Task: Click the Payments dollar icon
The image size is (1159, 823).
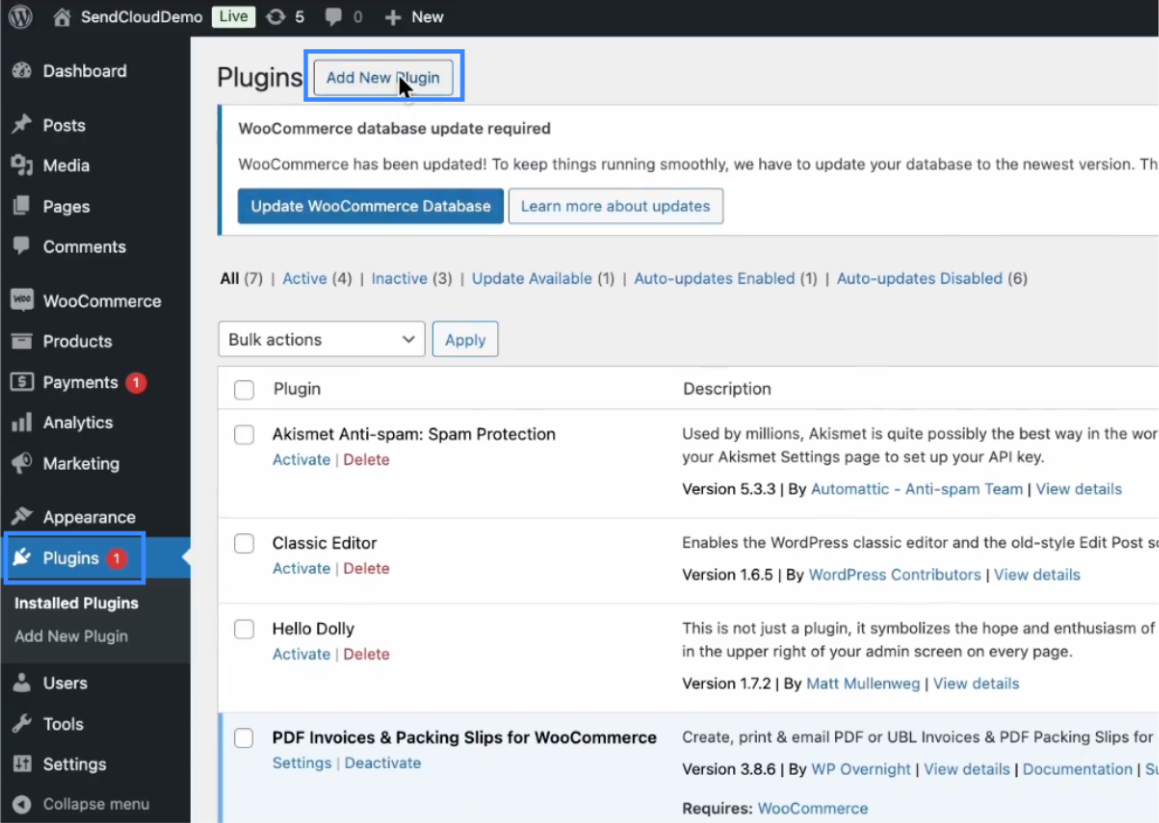Action: 22,382
